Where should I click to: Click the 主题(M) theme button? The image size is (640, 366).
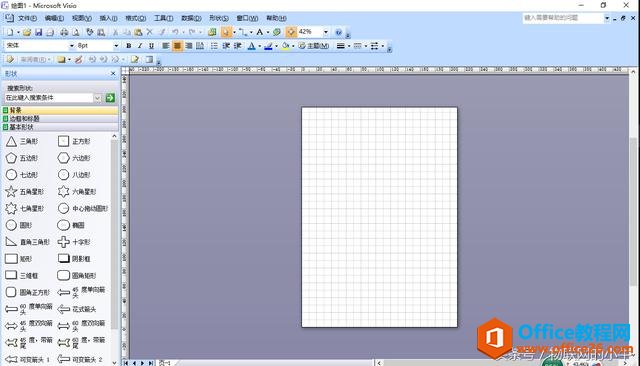tap(313, 46)
